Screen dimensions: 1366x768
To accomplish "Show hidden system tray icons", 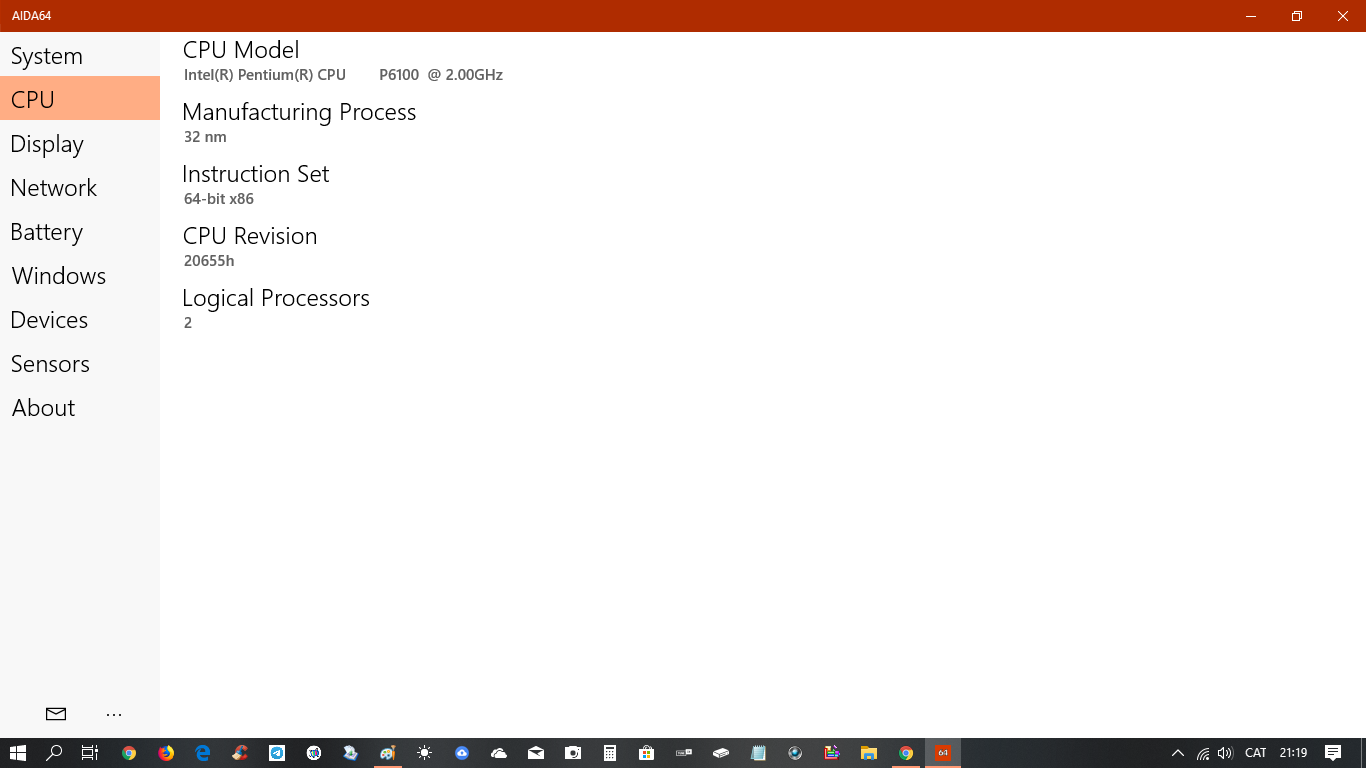I will click(1178, 753).
